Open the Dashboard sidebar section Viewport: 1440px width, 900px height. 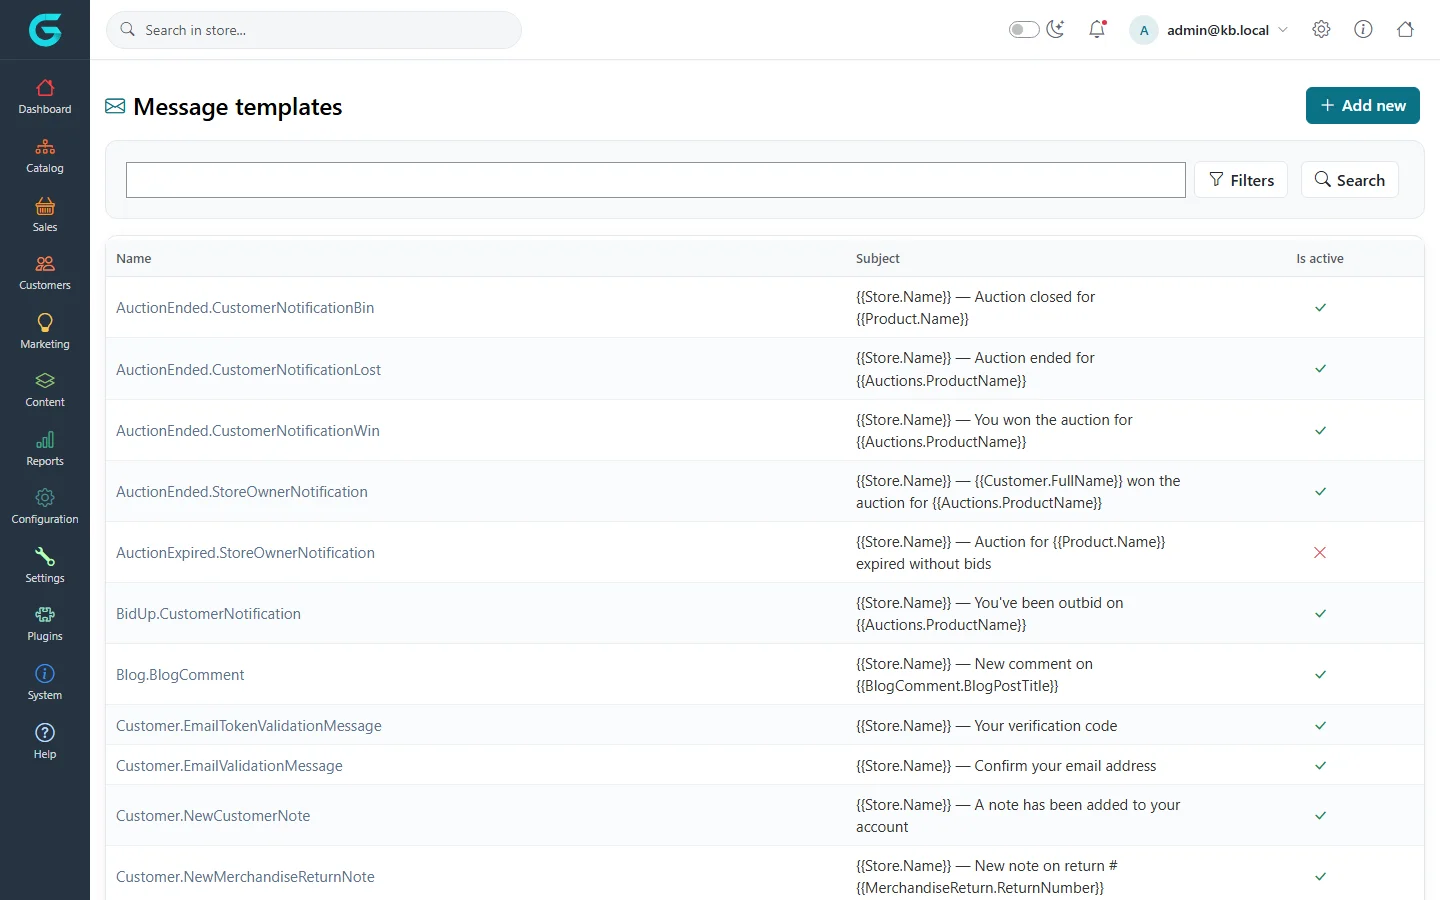45,97
